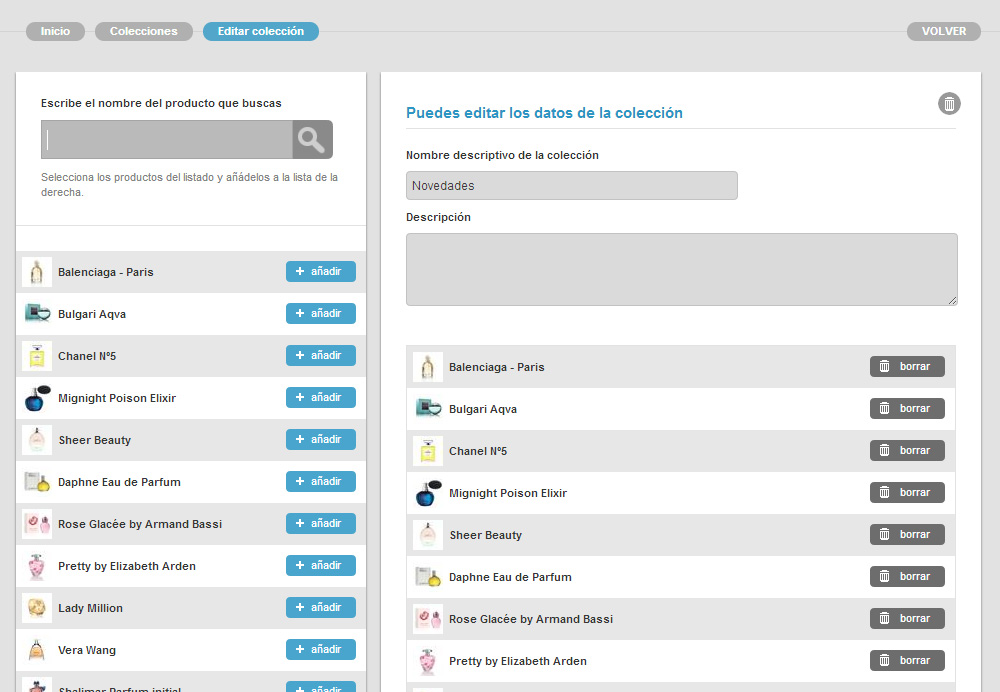This screenshot has width=1000, height=692.
Task: Click the Mignight Poison Elixir thumbnail in the left list
Action: pos(37,398)
